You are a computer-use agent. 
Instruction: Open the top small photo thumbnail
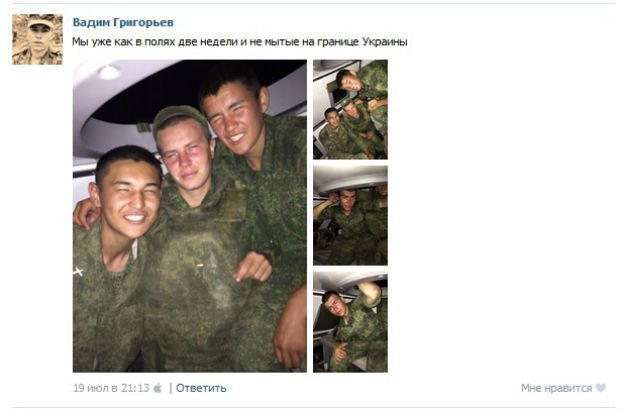point(350,110)
